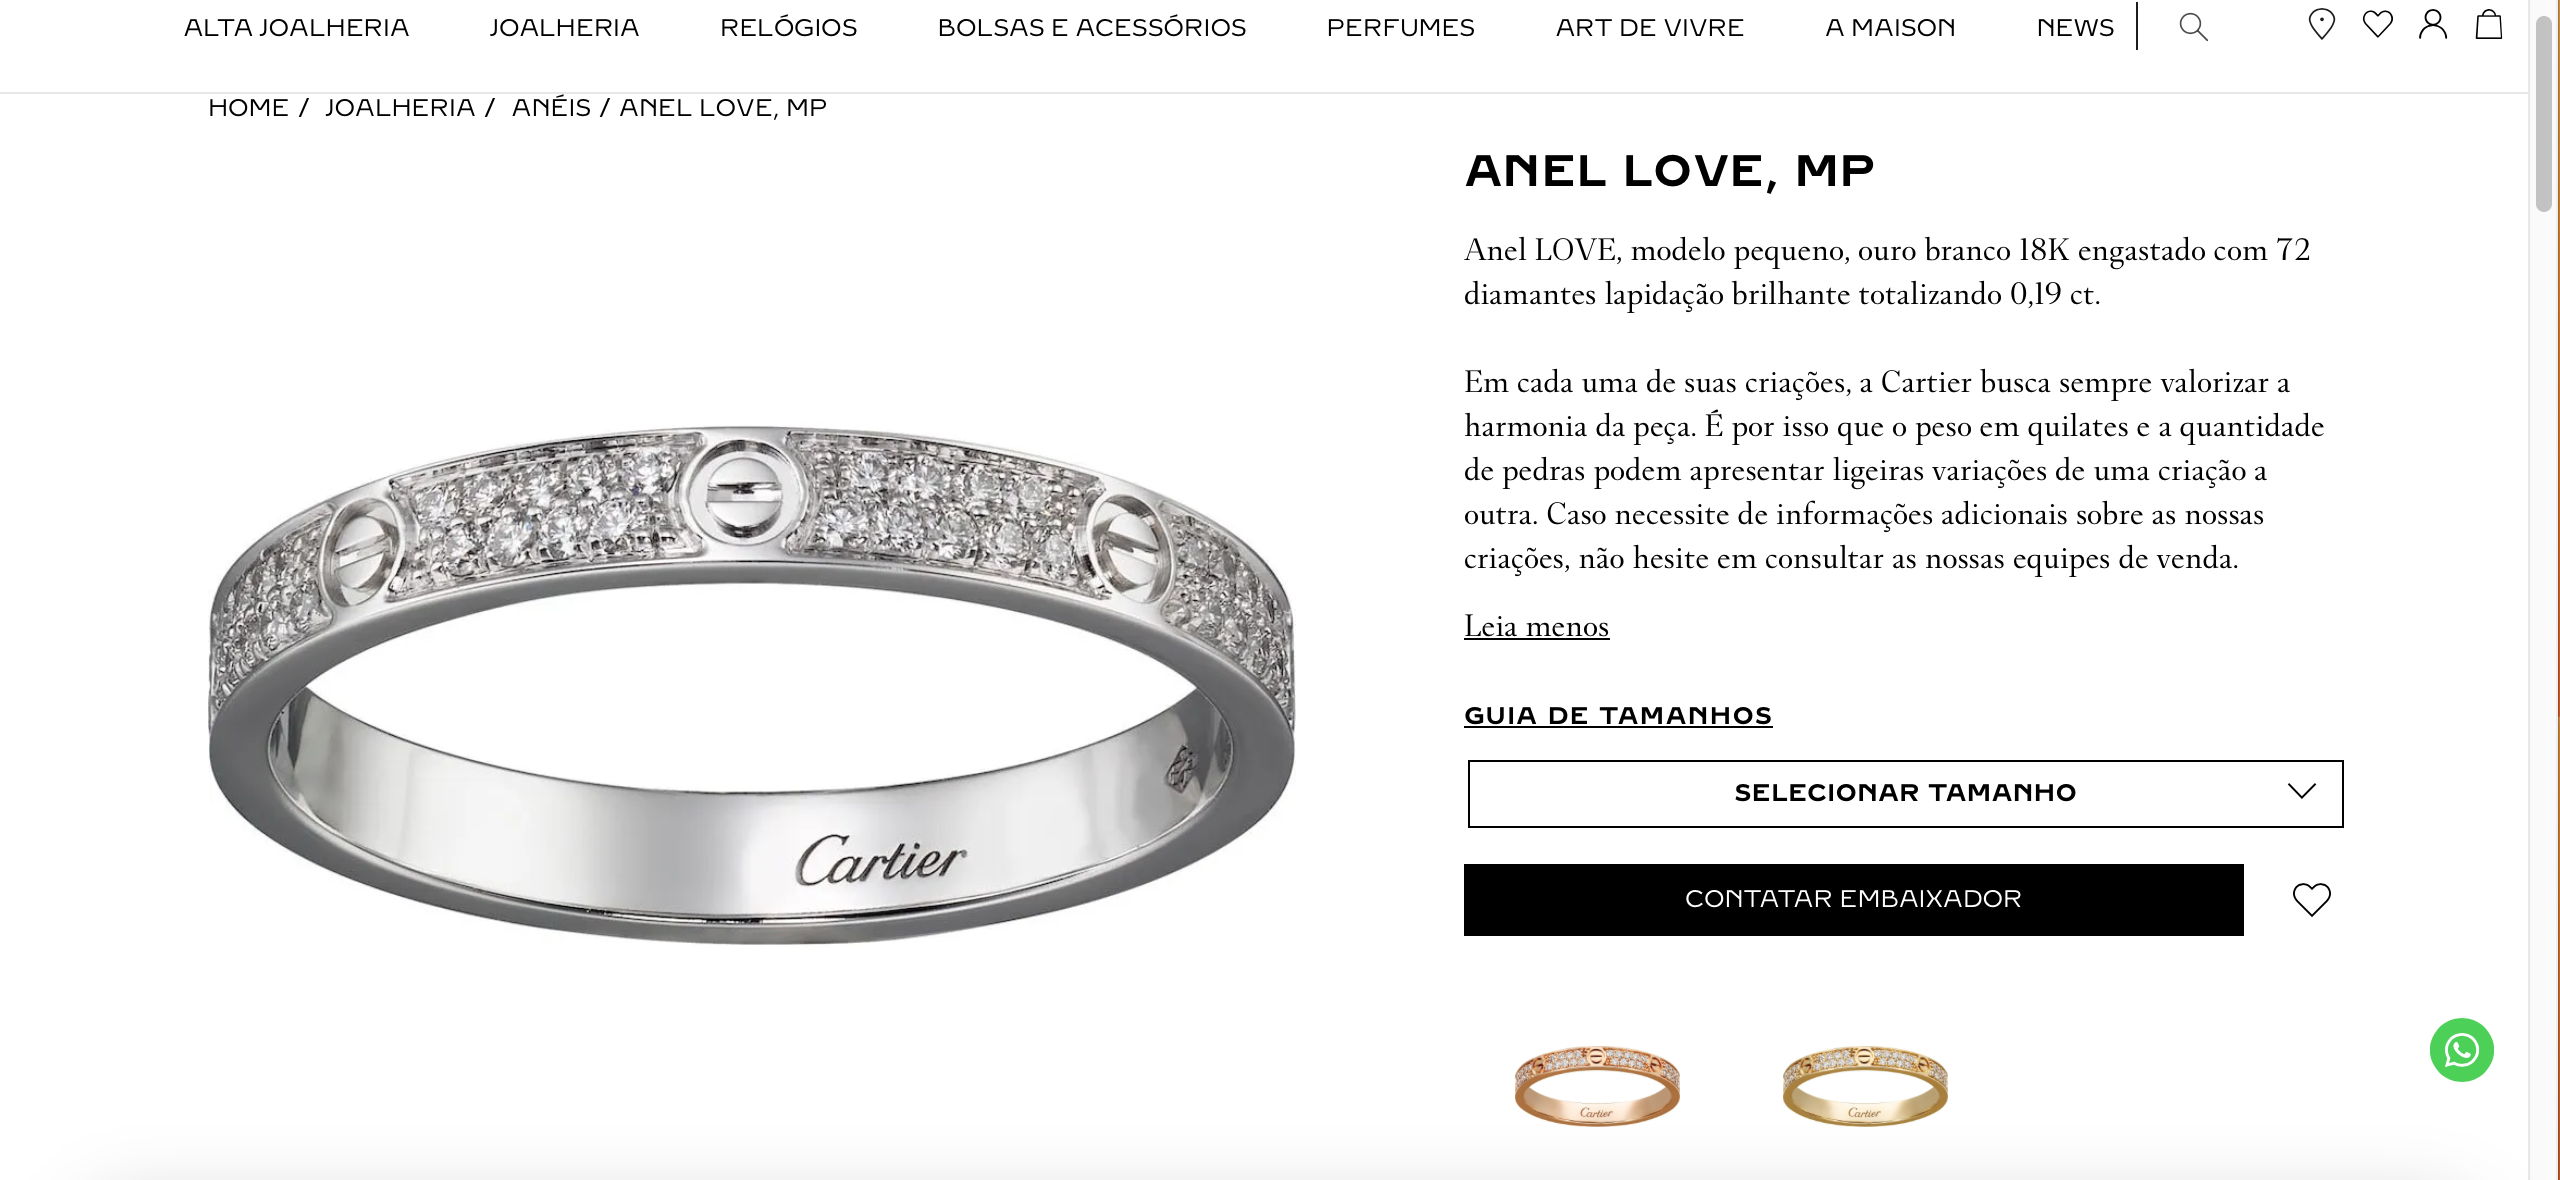The image size is (2560, 1180).
Task: Open the Guia de Tamanhos link
Action: point(1618,716)
